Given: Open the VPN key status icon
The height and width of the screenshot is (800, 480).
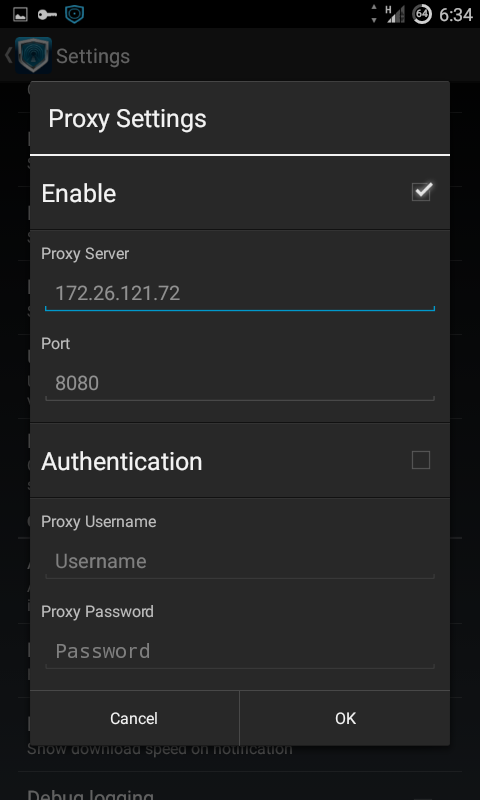Looking at the screenshot, I should (x=47, y=14).
